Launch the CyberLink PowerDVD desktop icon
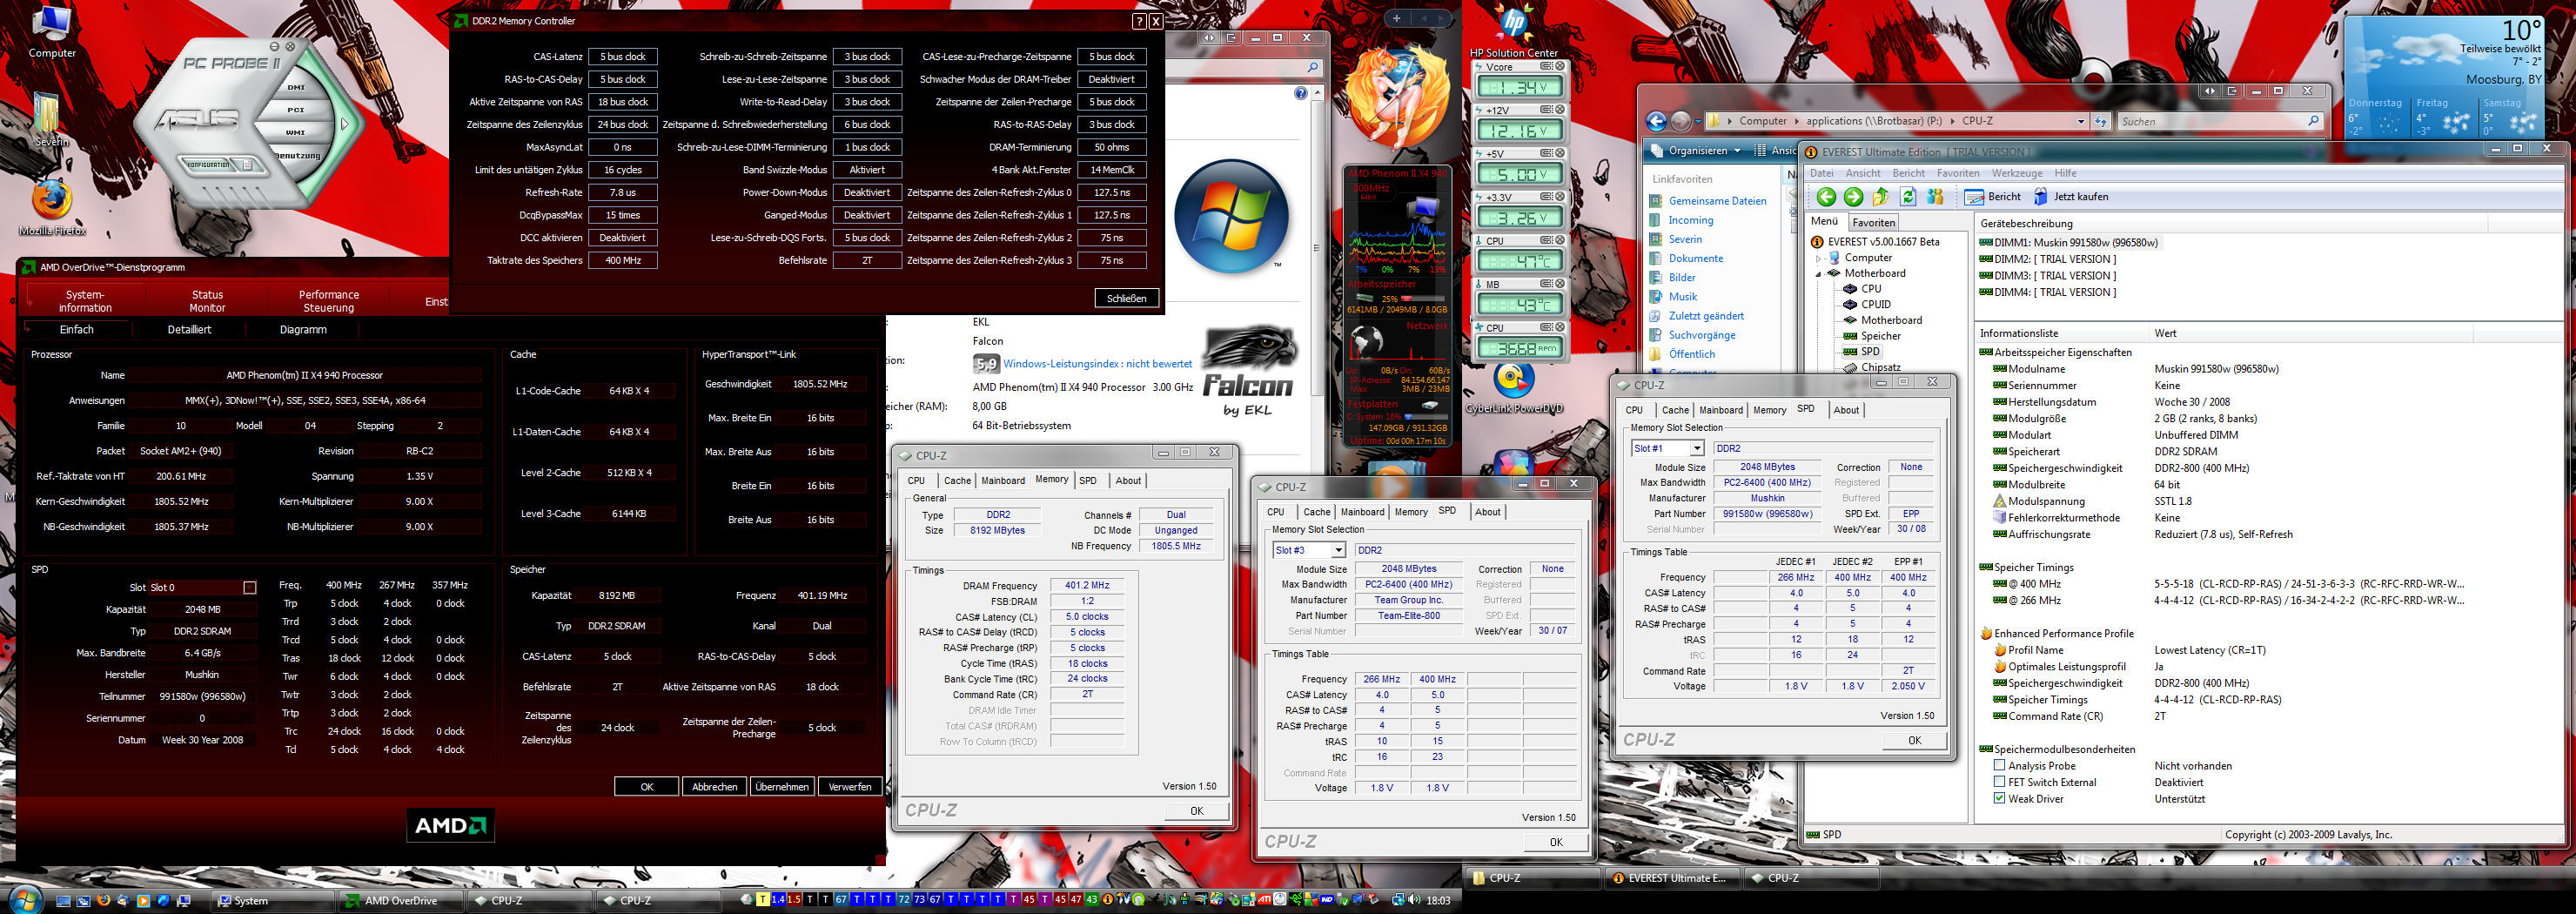 [1513, 388]
